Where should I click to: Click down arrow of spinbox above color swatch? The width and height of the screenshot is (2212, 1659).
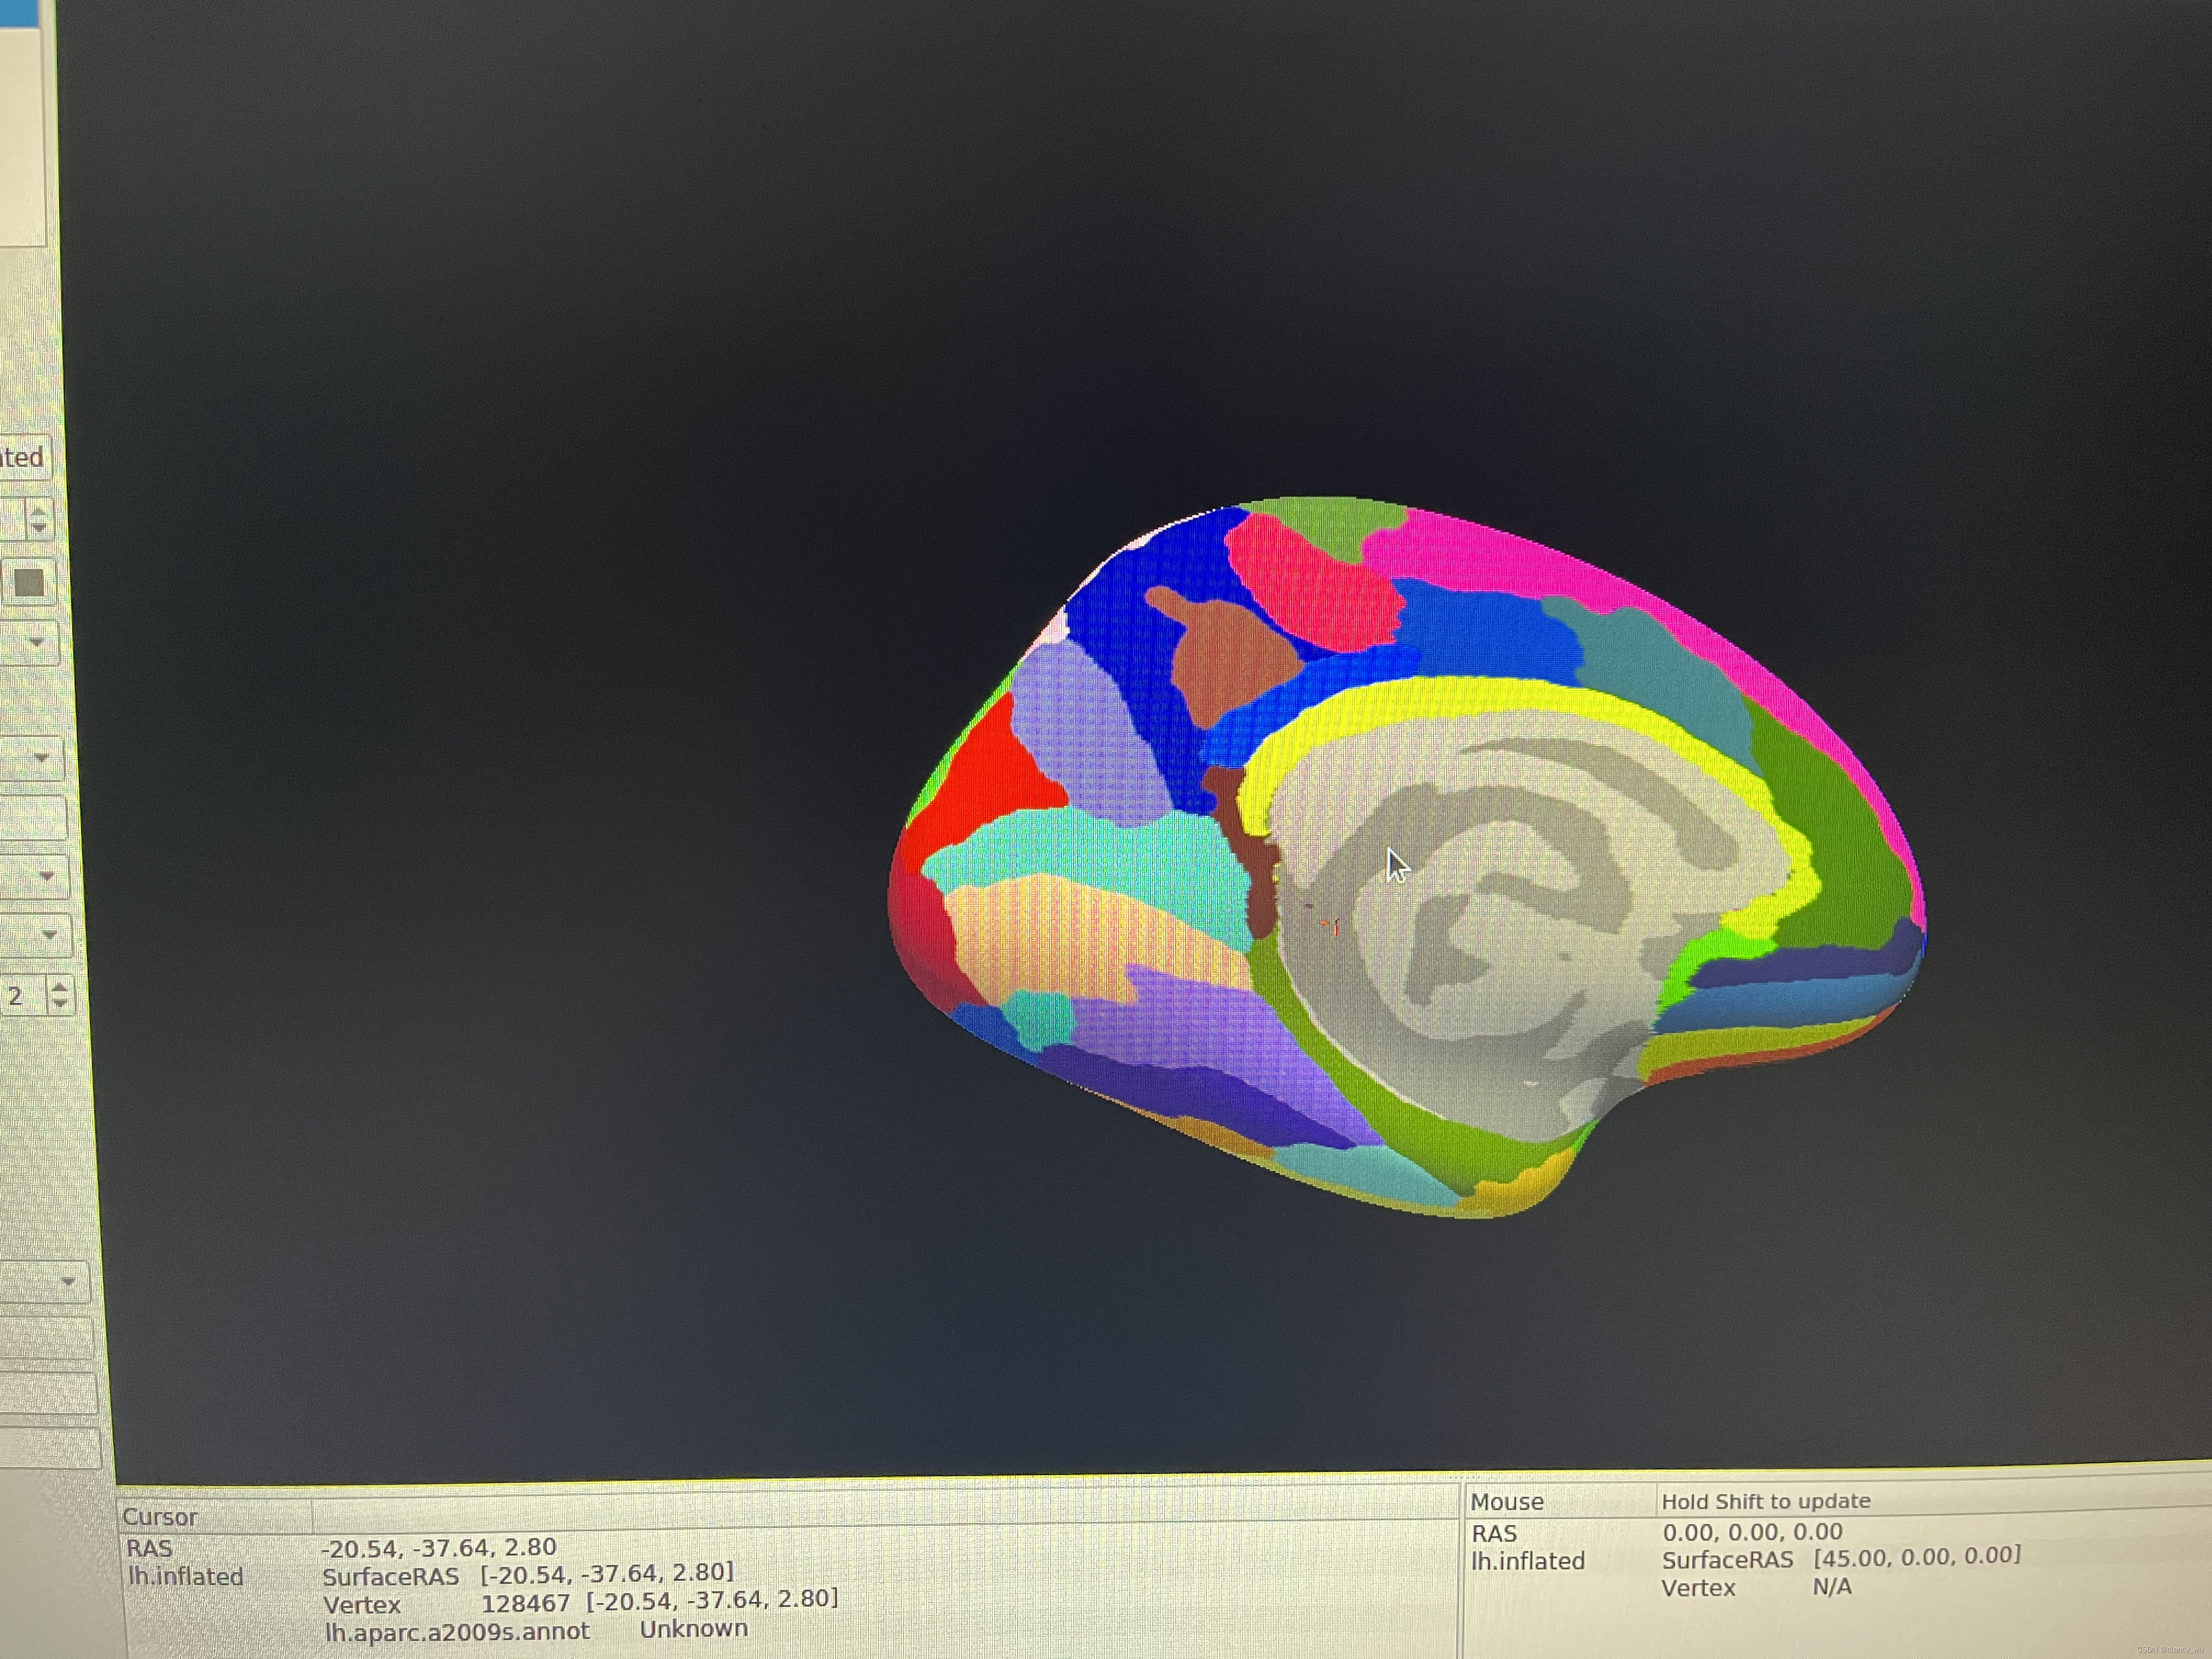(38, 527)
